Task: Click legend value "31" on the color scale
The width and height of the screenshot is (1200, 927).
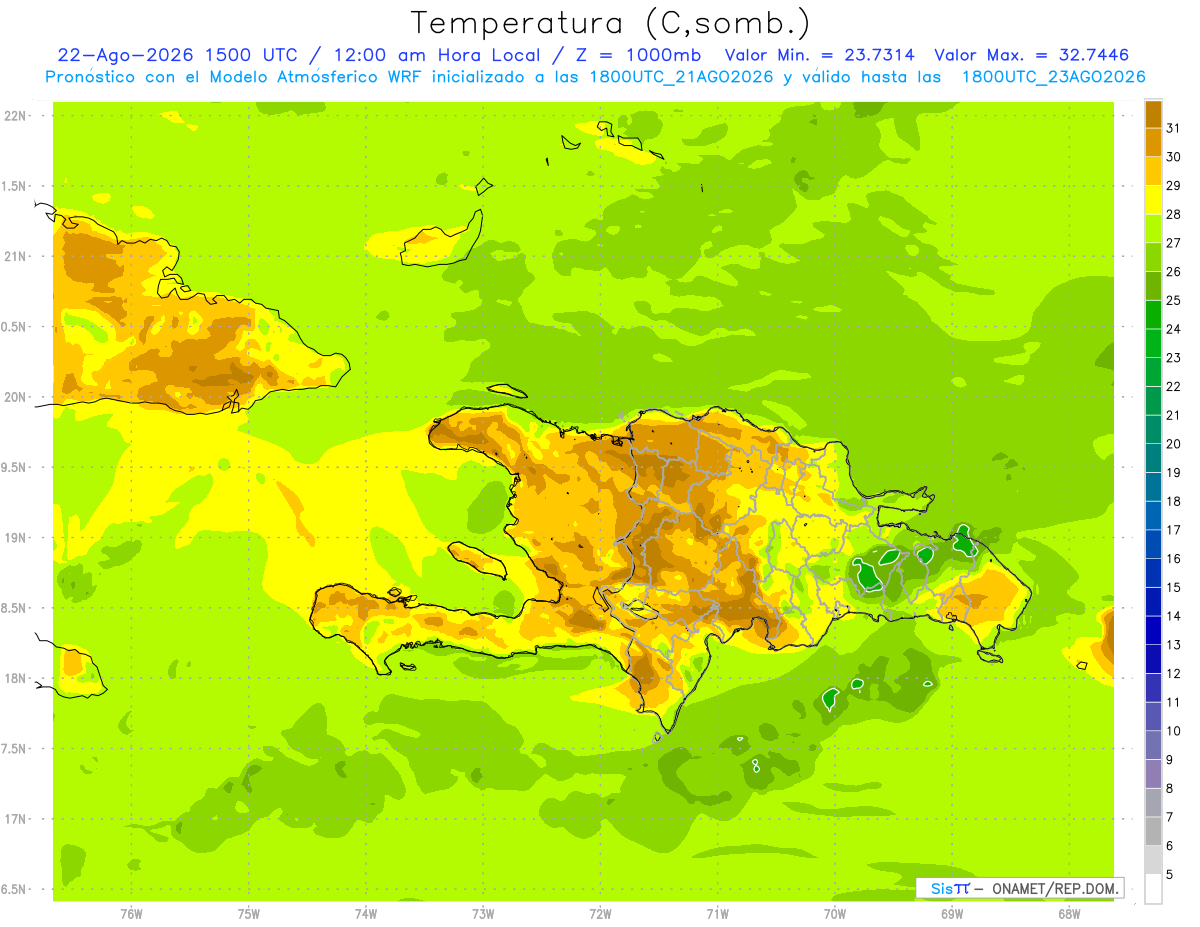Action: pyautogui.click(x=1173, y=128)
